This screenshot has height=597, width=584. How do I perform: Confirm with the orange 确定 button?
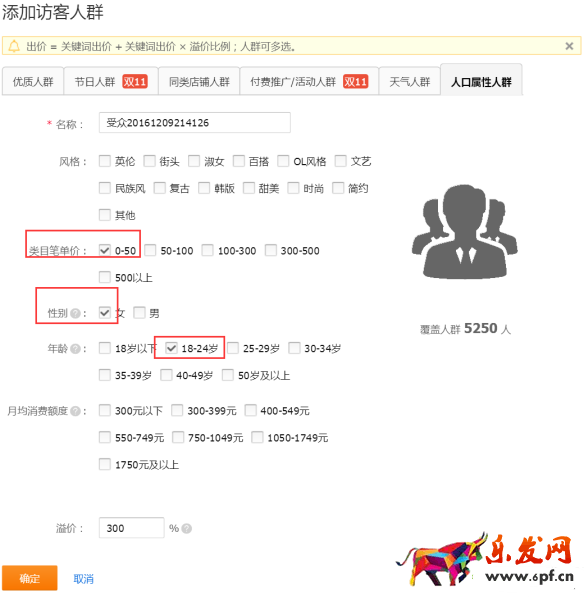pyautogui.click(x=30, y=578)
